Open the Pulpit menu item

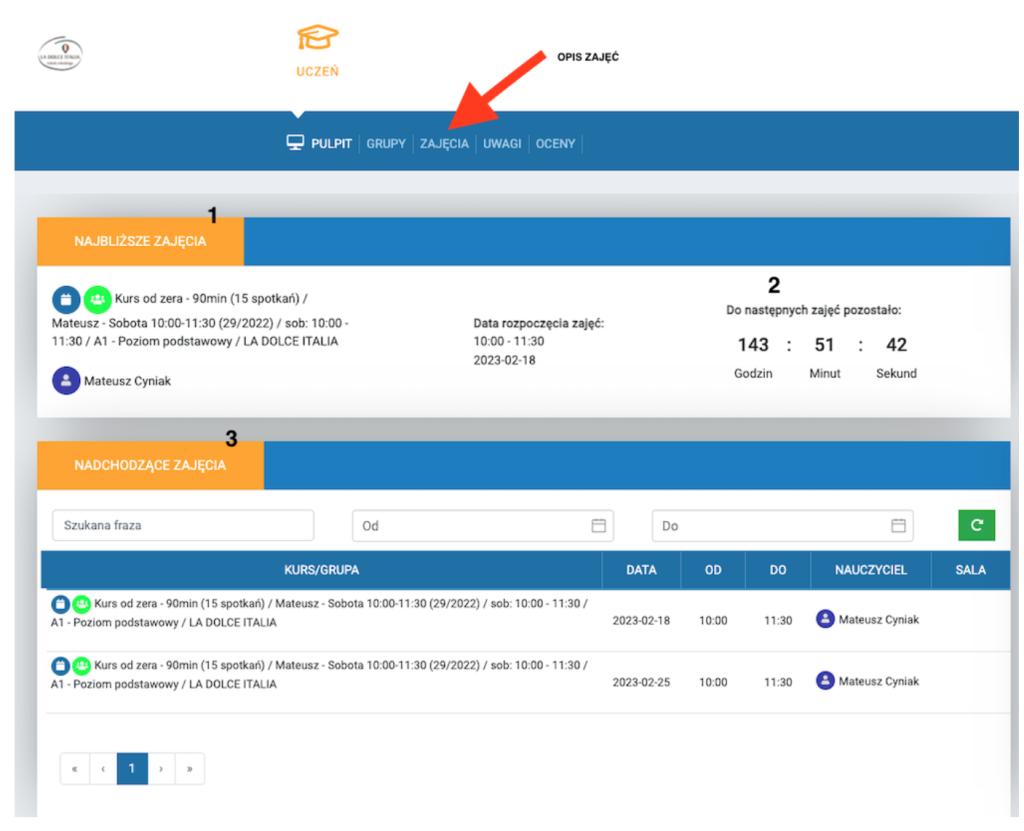[320, 144]
